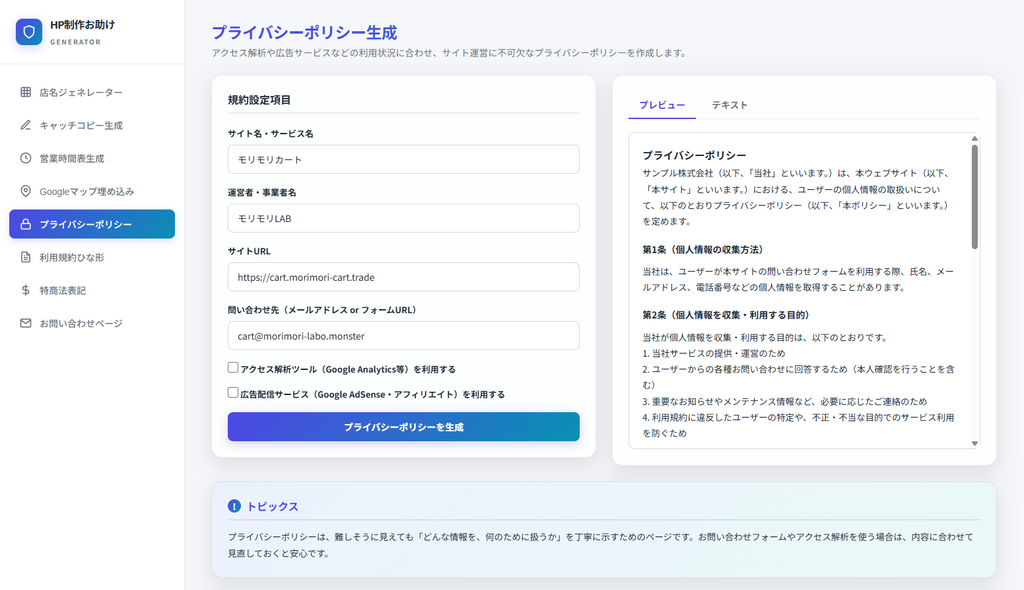Click the 規約設定項目 section heading

point(259,100)
